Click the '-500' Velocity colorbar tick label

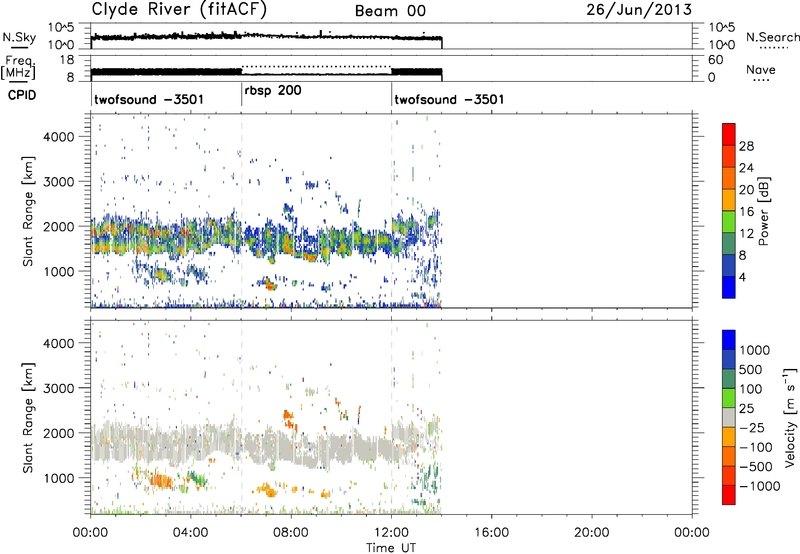point(756,466)
